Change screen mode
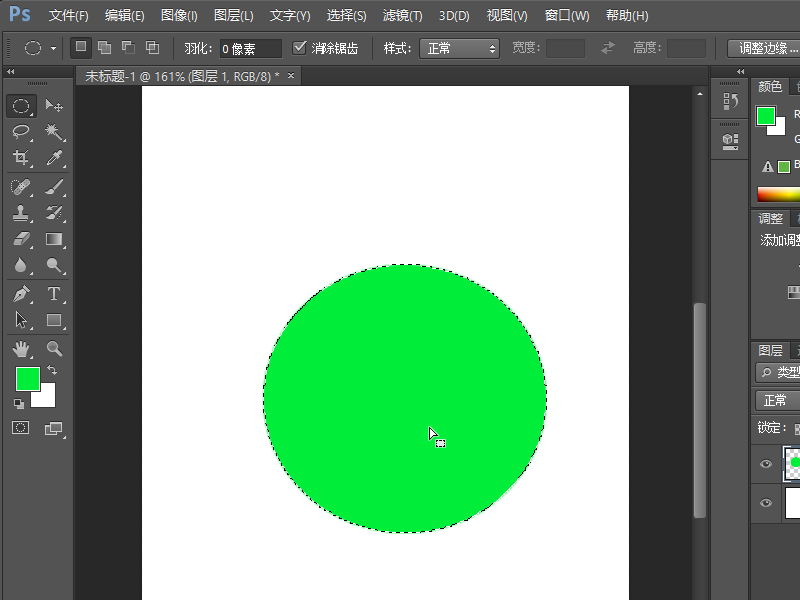Screen dimensions: 800x600 pyautogui.click(x=54, y=428)
